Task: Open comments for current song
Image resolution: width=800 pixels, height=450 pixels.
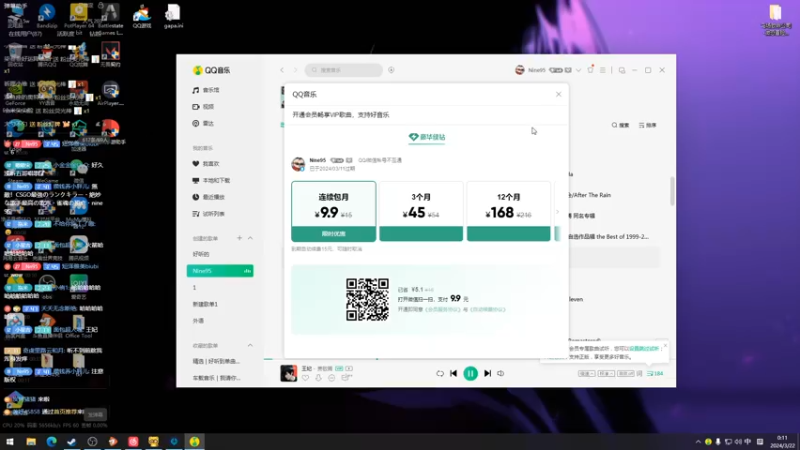Action: (346, 378)
